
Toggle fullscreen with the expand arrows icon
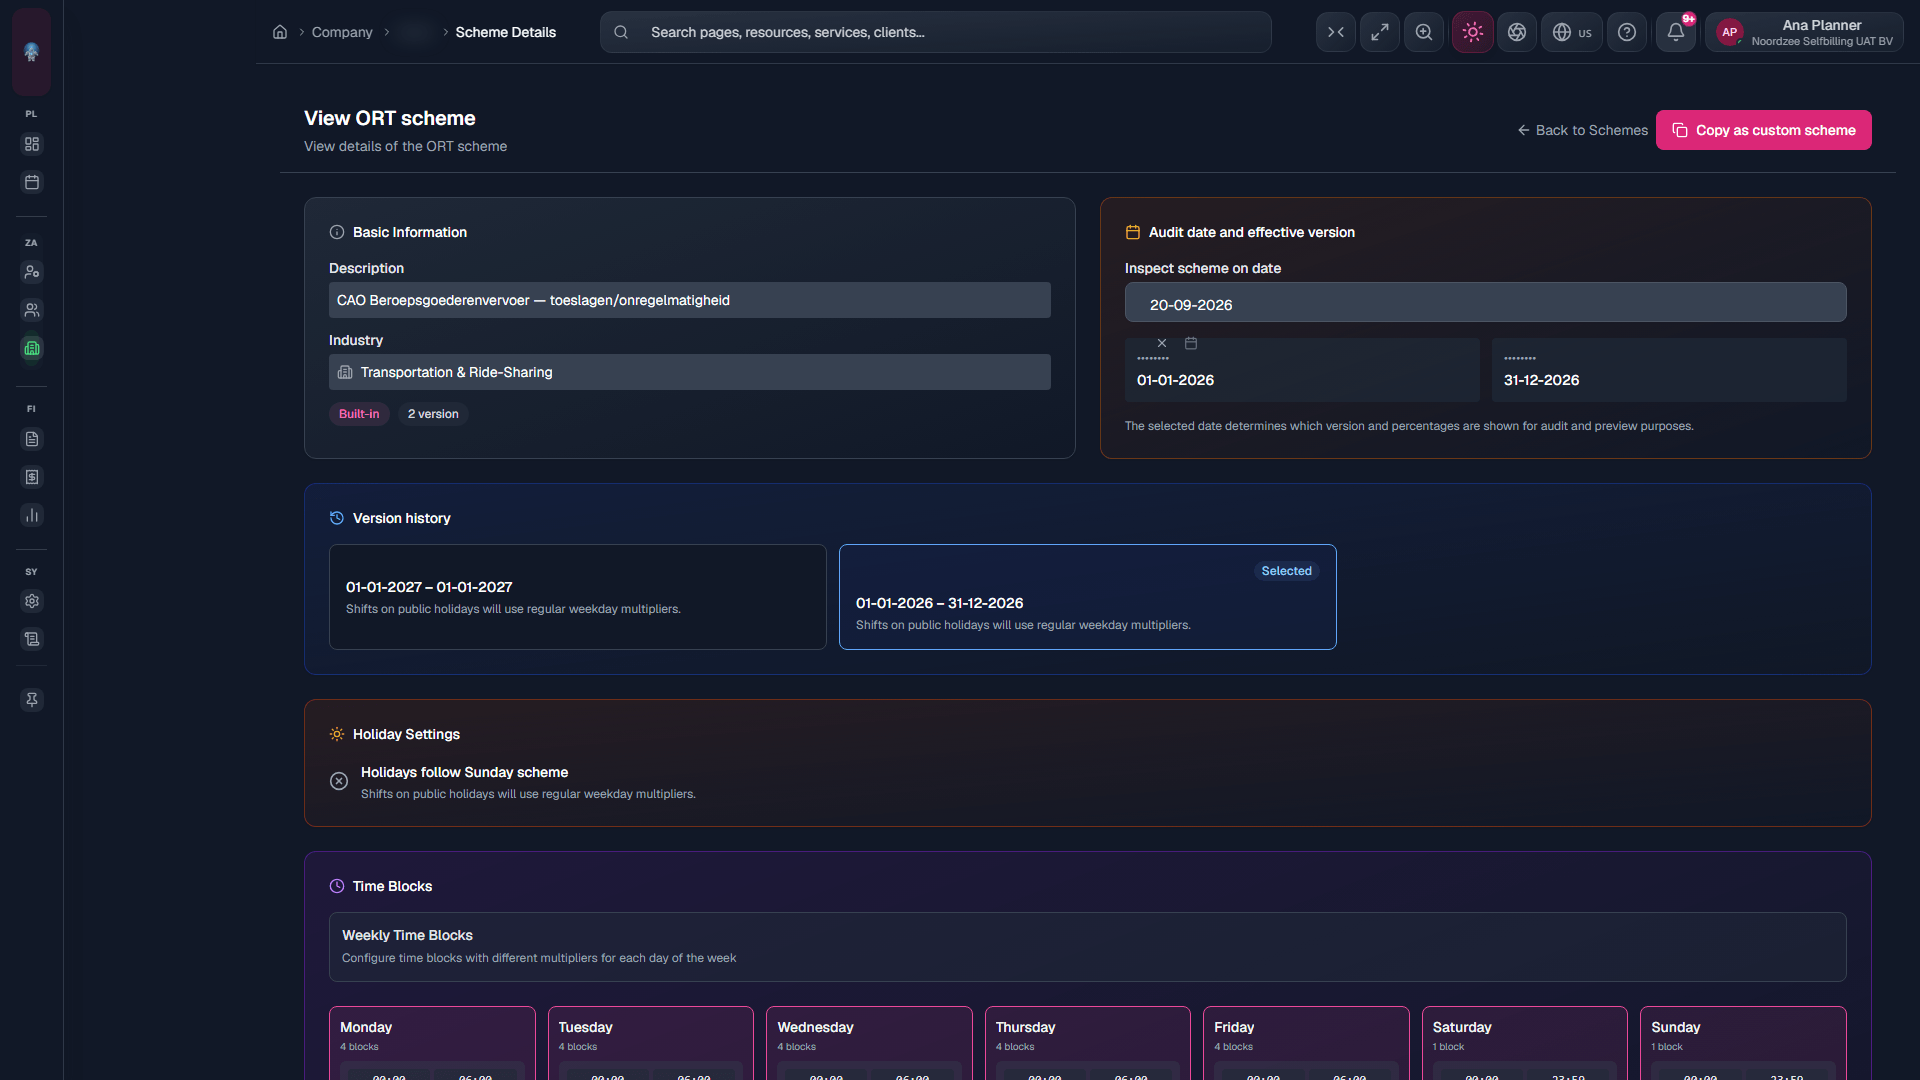click(x=1380, y=32)
